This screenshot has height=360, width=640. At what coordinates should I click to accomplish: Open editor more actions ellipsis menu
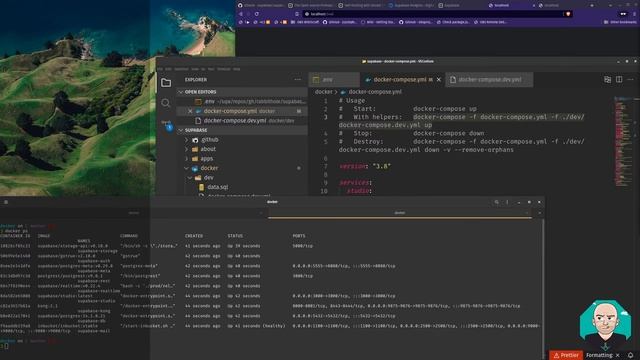point(631,80)
